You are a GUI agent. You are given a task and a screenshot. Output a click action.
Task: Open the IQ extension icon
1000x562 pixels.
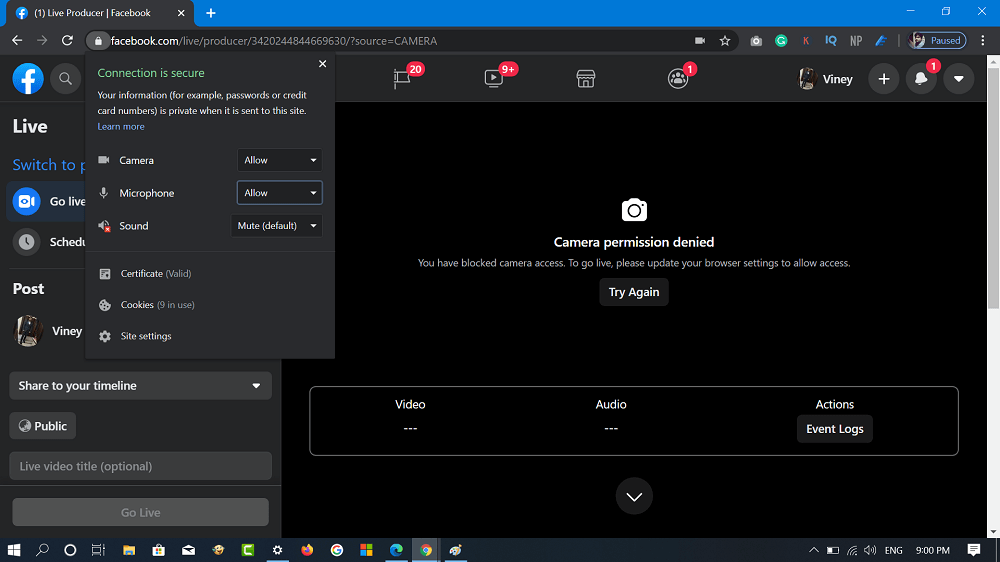[830, 41]
